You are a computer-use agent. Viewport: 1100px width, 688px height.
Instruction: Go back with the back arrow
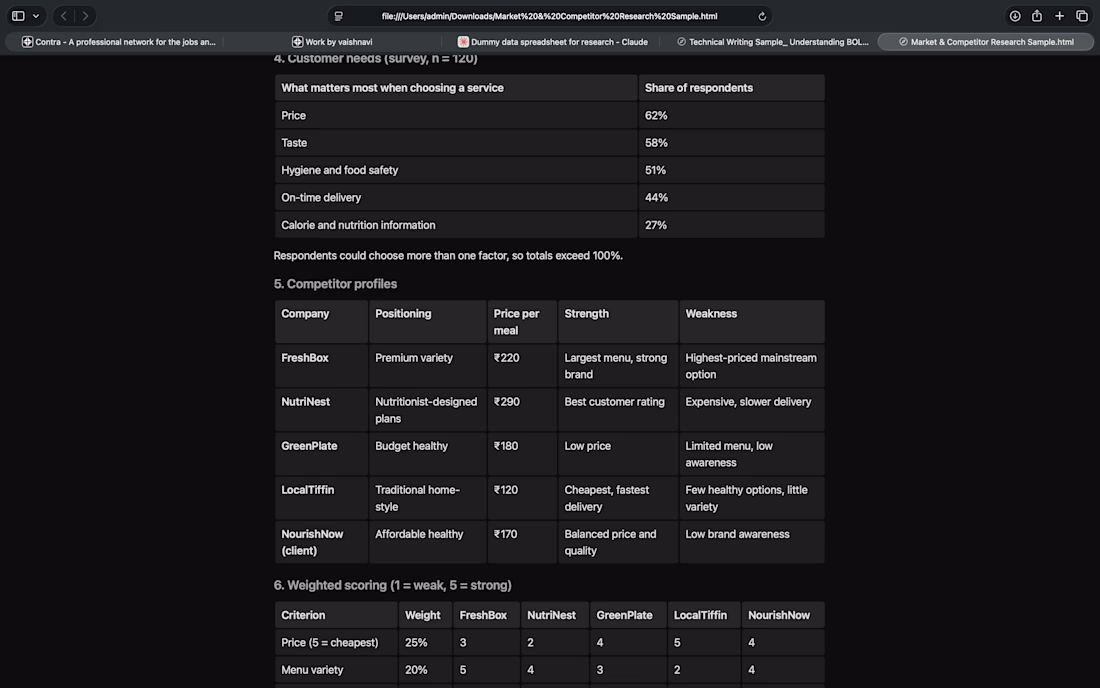click(64, 15)
